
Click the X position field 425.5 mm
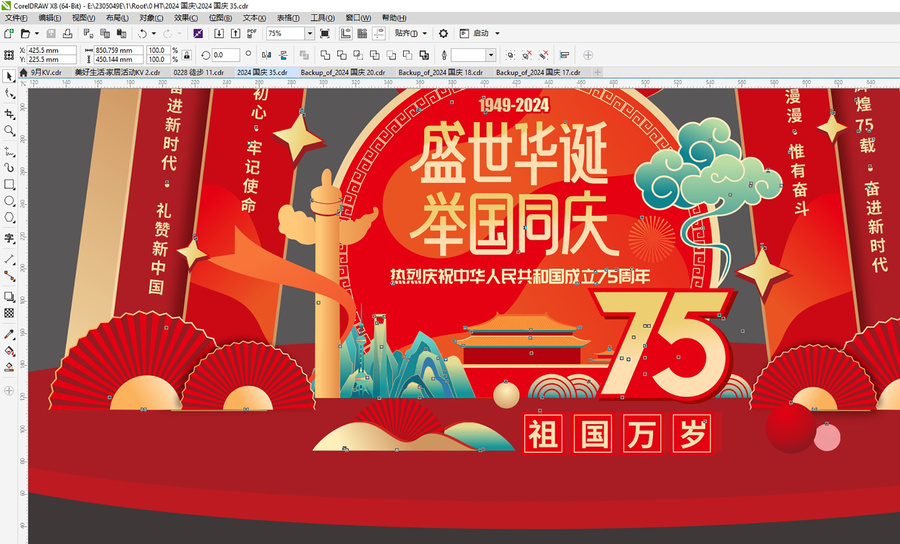tap(51, 50)
